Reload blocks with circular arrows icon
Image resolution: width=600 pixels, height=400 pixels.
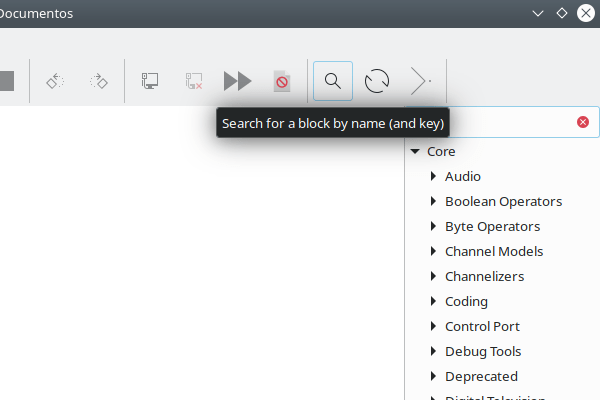tap(377, 81)
